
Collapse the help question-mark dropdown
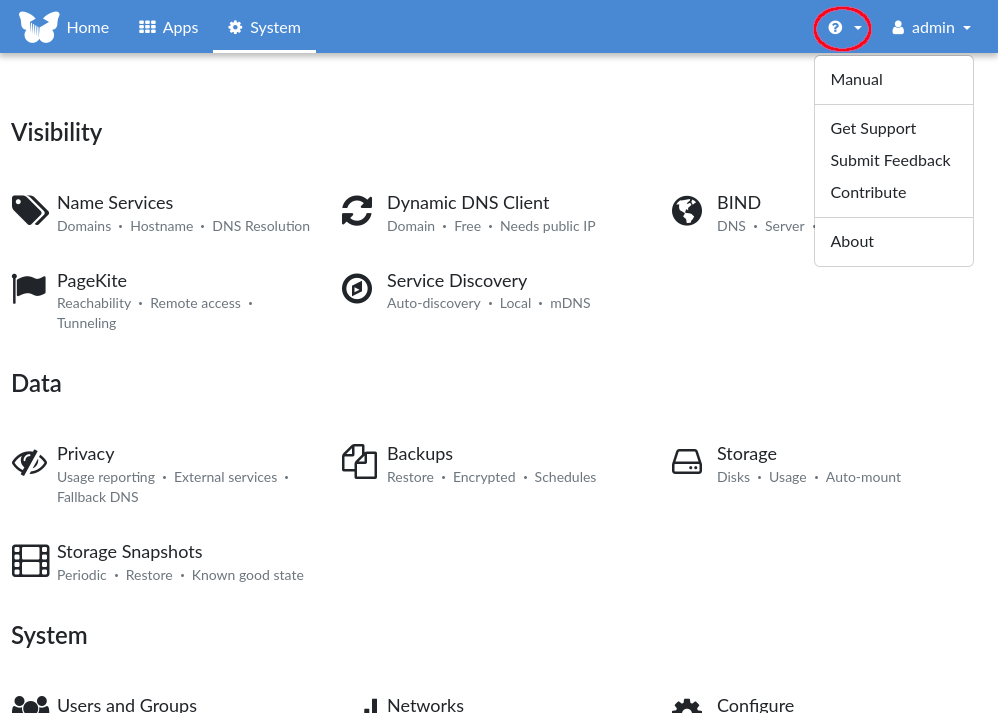(844, 28)
